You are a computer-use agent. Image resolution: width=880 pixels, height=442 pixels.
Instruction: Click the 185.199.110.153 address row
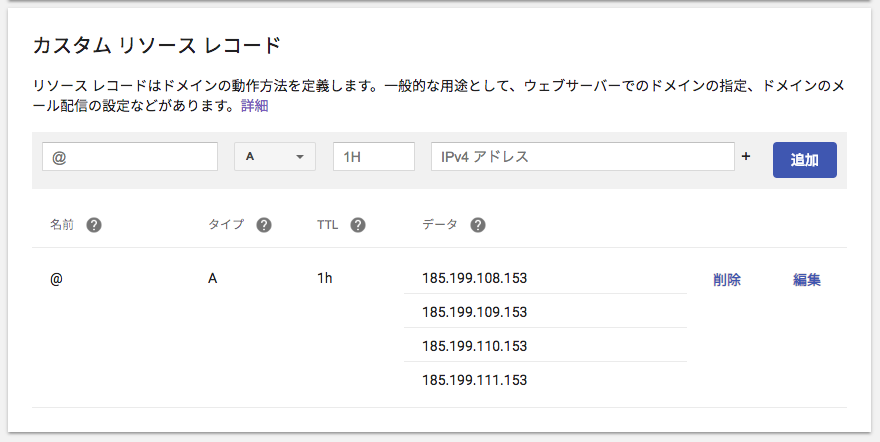(474, 346)
